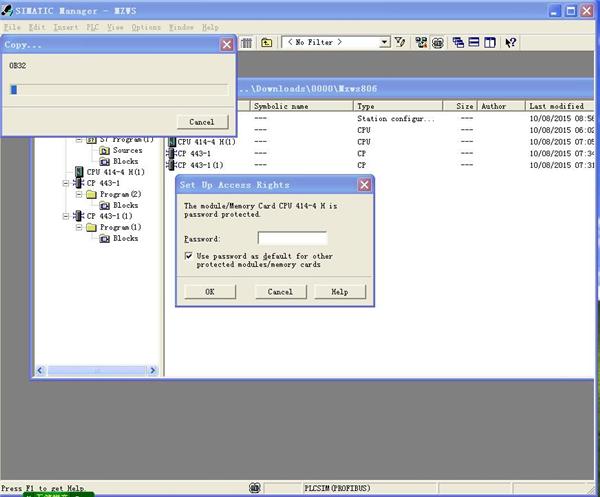This screenshot has width=600, height=497.
Task: Close the Copy progress dialog
Action: point(227,45)
